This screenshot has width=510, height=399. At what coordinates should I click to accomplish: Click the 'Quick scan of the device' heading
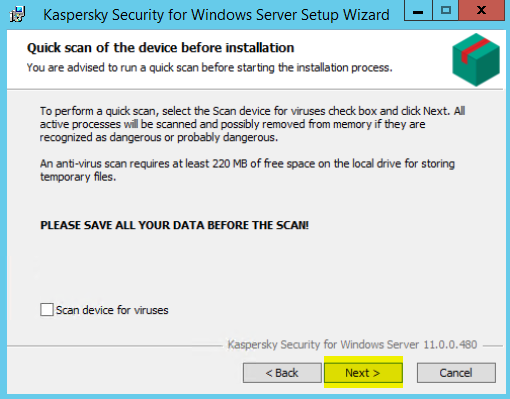[x=160, y=48]
